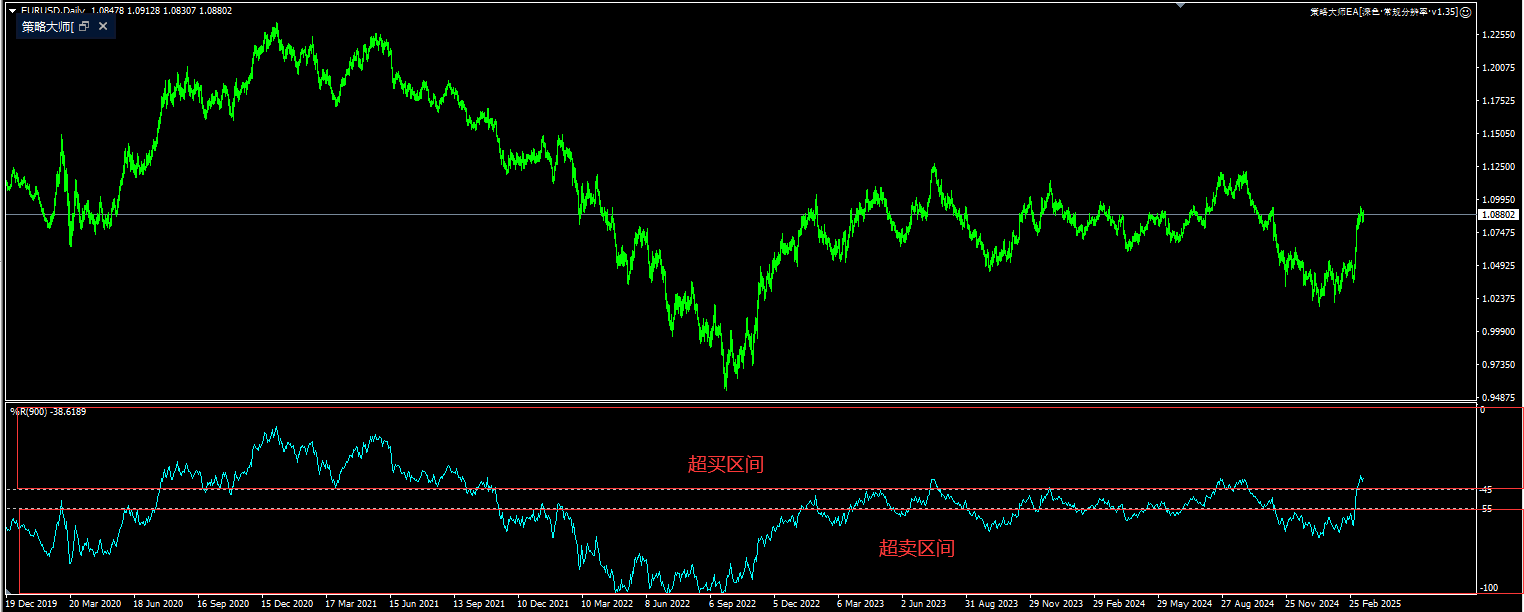Click the 0.99900 price on the price axis
This screenshot has width=1524, height=612.
(x=1496, y=332)
